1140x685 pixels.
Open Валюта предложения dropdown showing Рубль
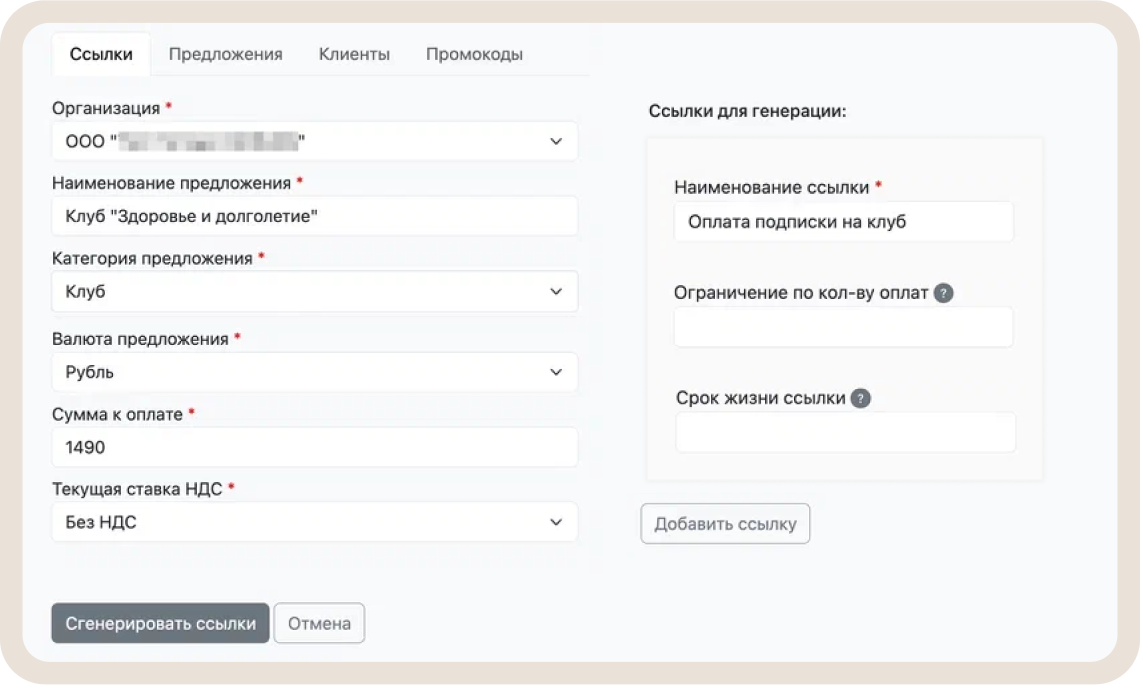tap(315, 372)
